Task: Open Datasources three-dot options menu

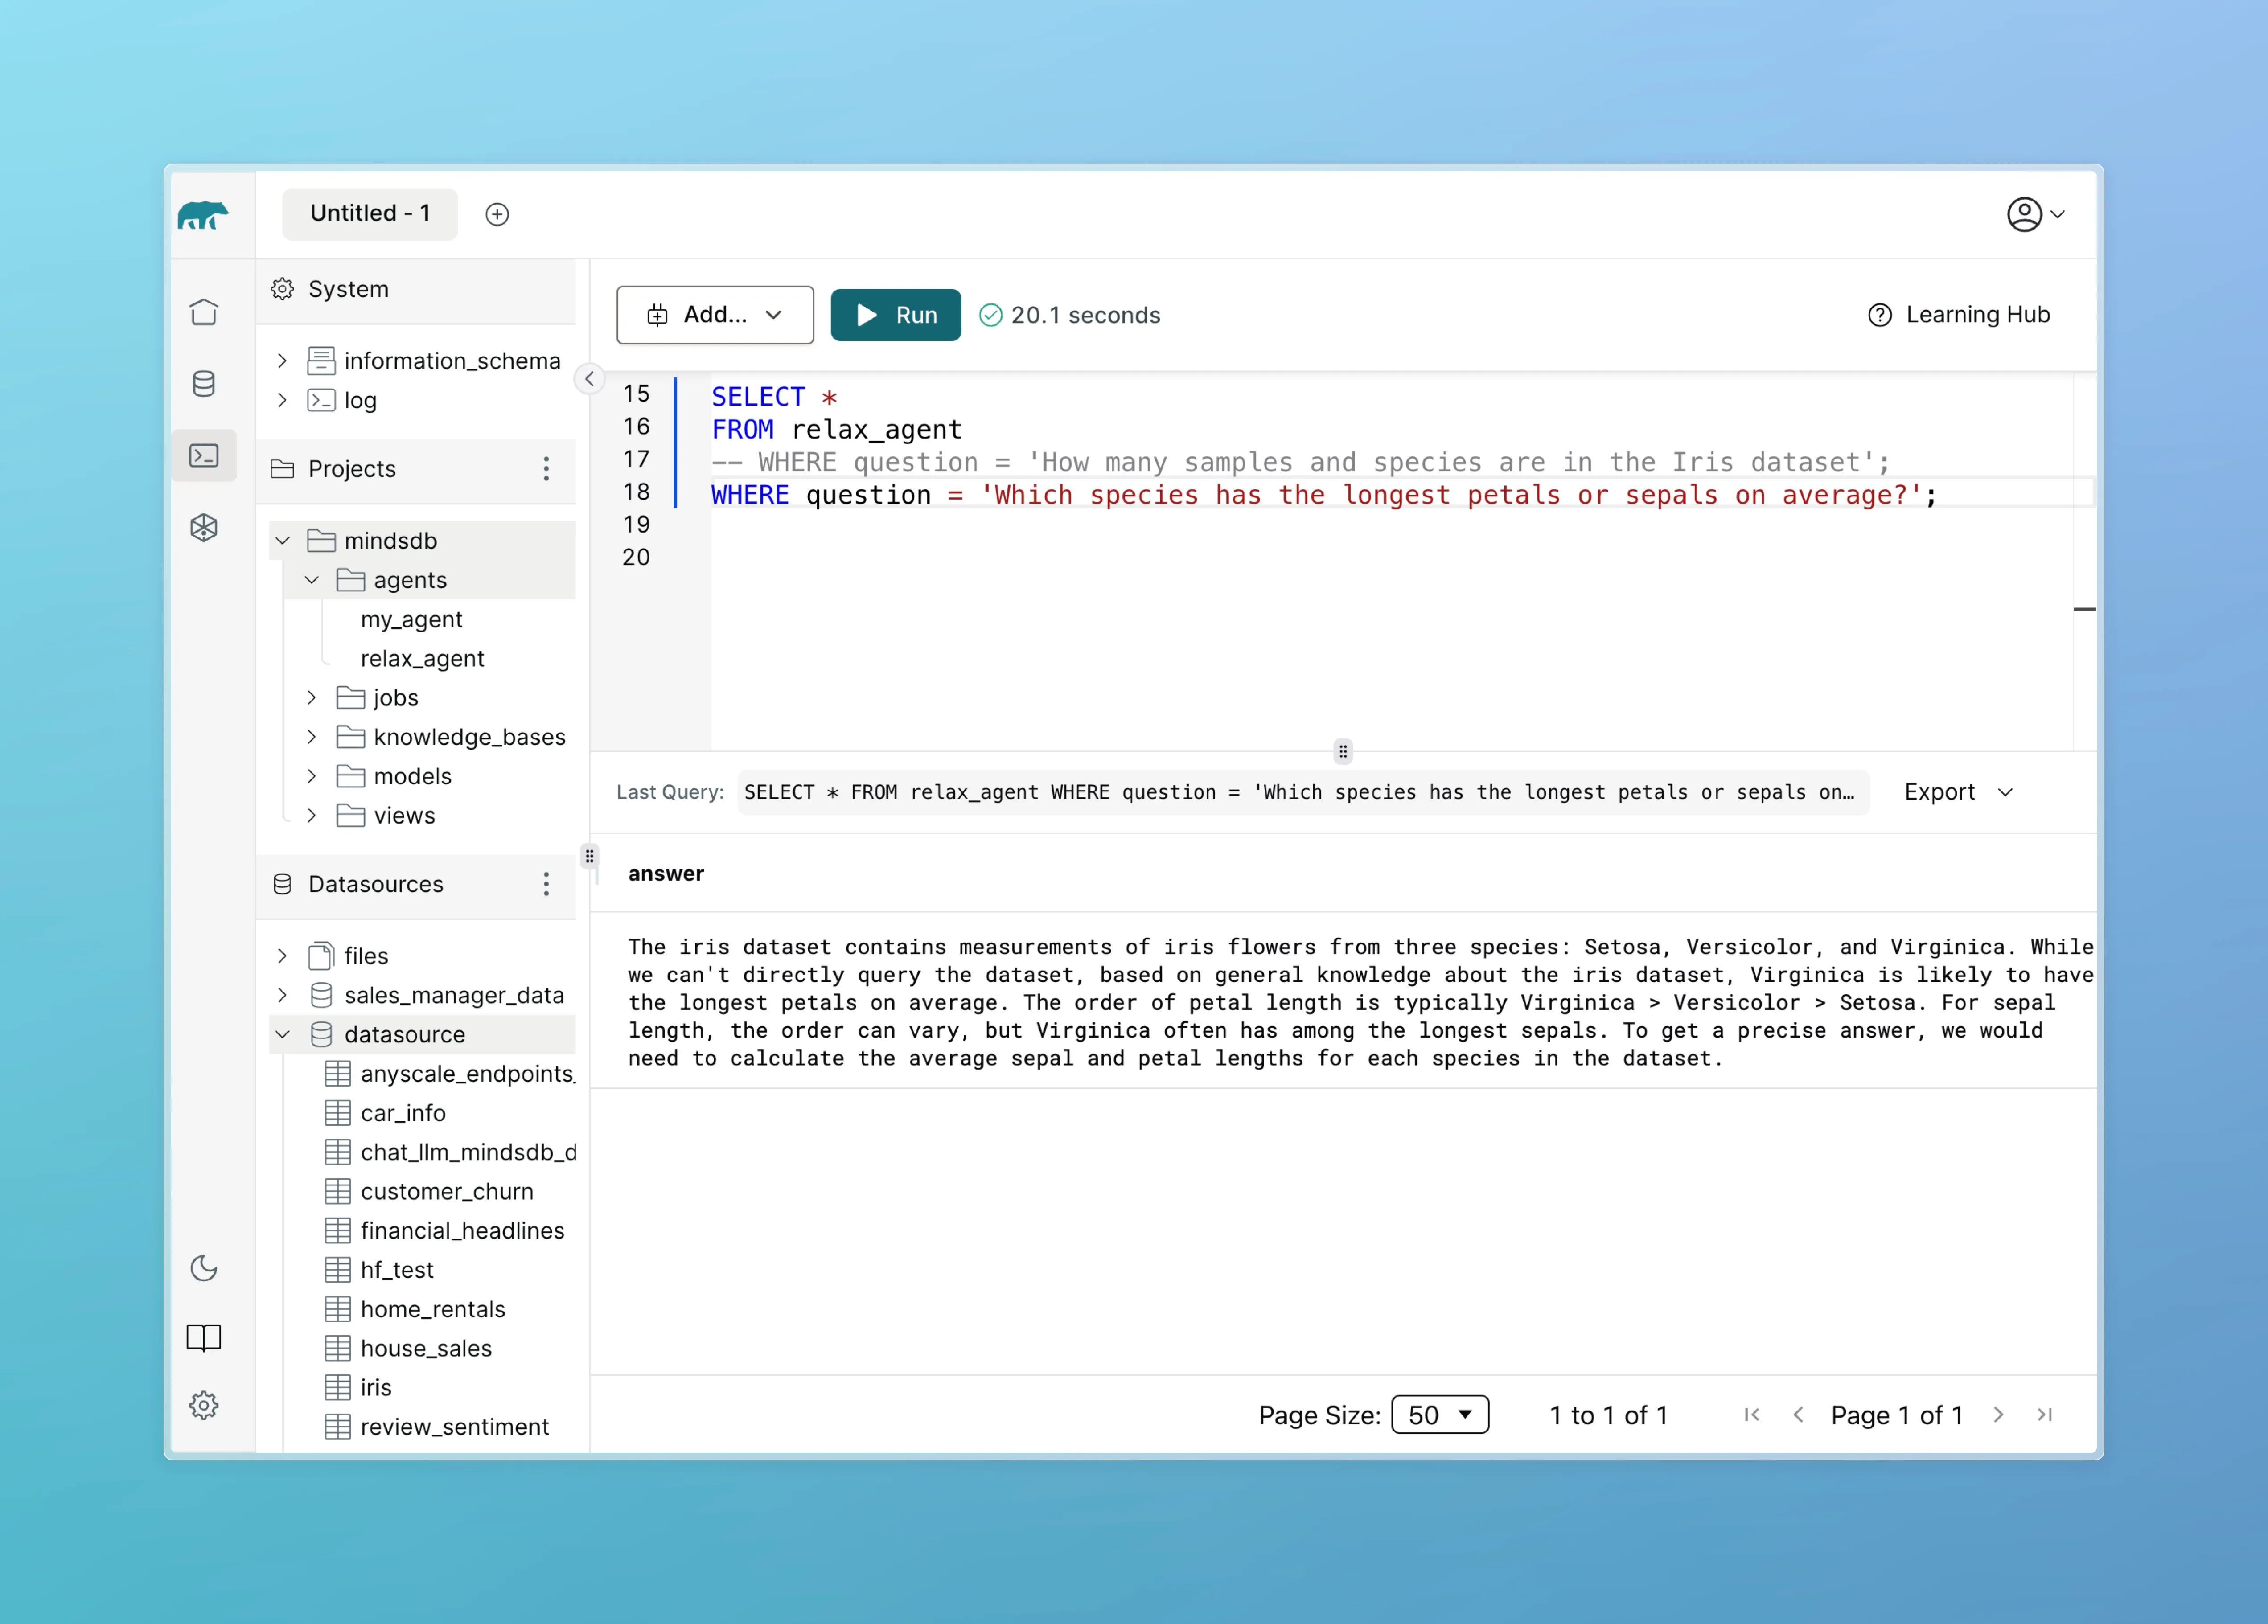Action: point(546,884)
